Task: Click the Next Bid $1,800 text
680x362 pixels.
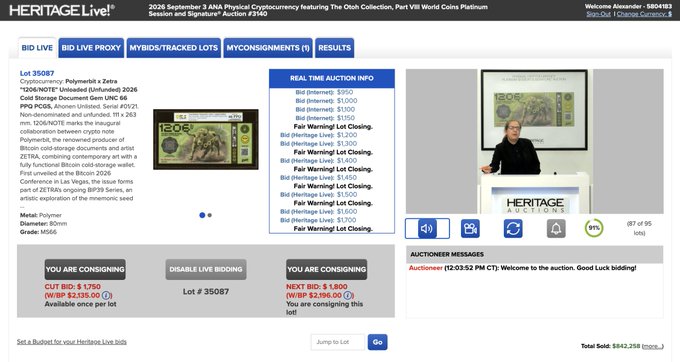Action: coord(317,287)
